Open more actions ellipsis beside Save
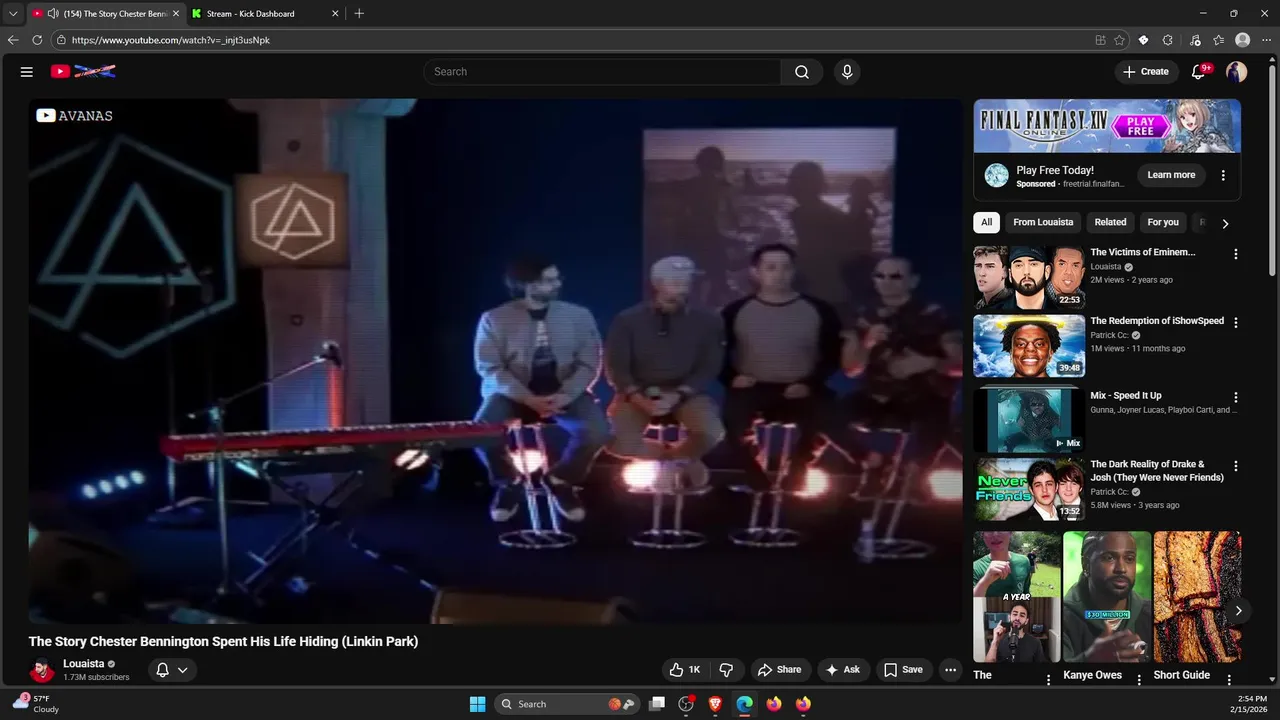 coord(951,670)
